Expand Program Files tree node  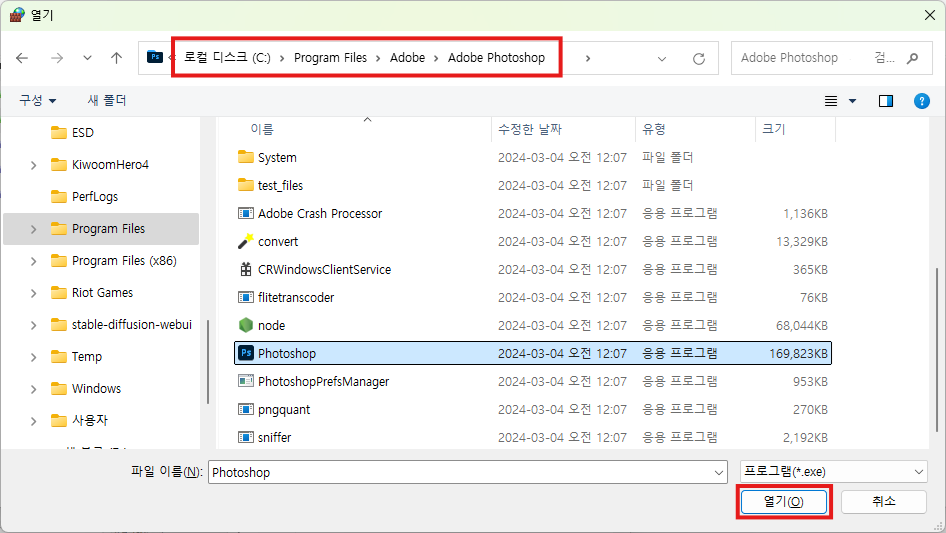[34, 229]
